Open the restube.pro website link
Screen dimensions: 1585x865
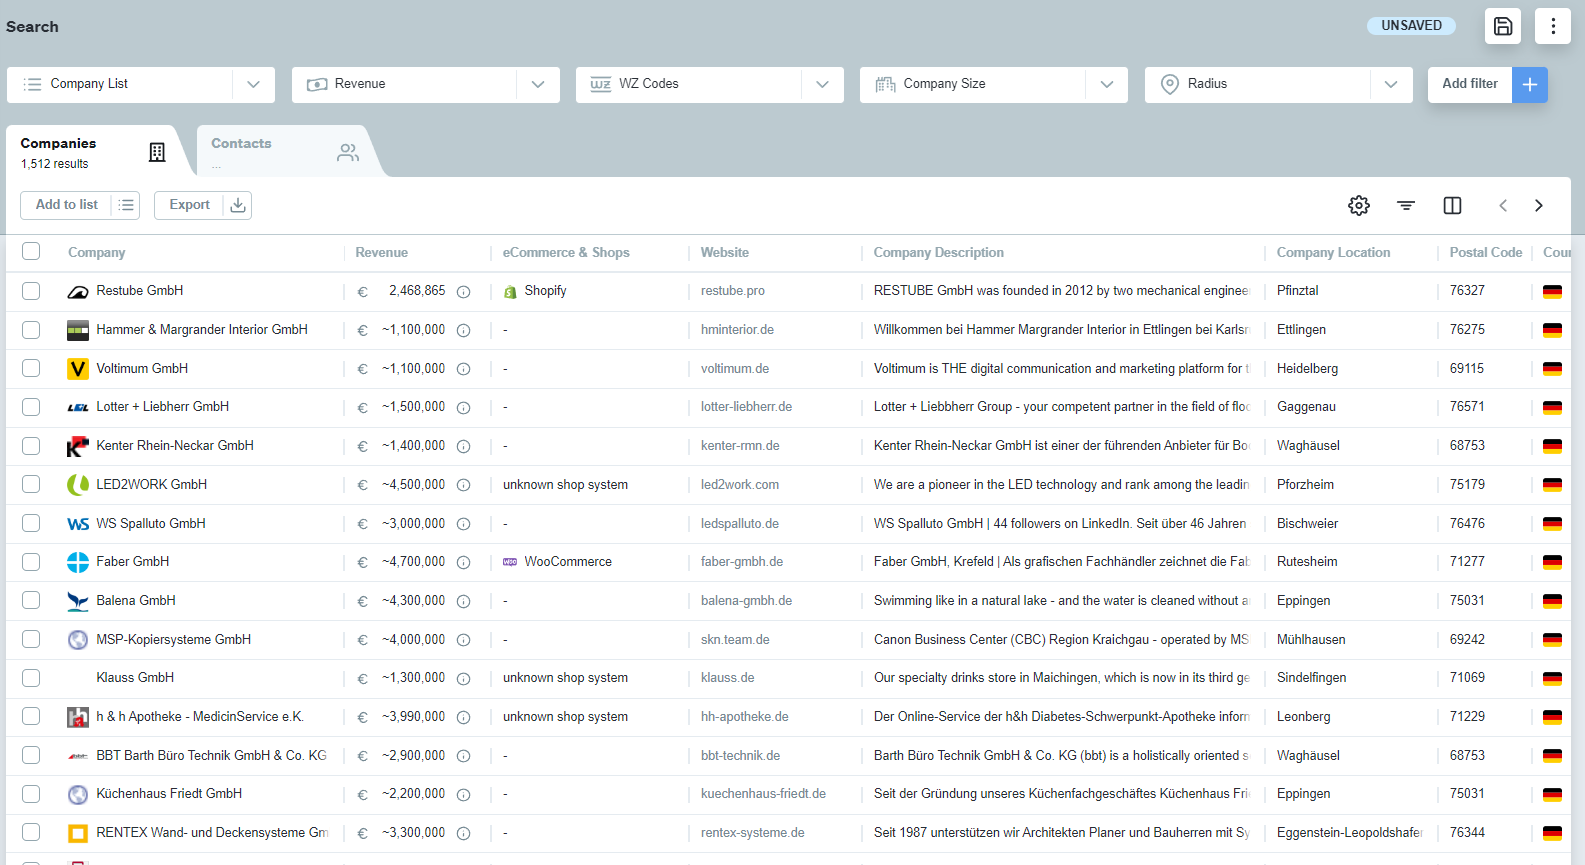coord(733,291)
